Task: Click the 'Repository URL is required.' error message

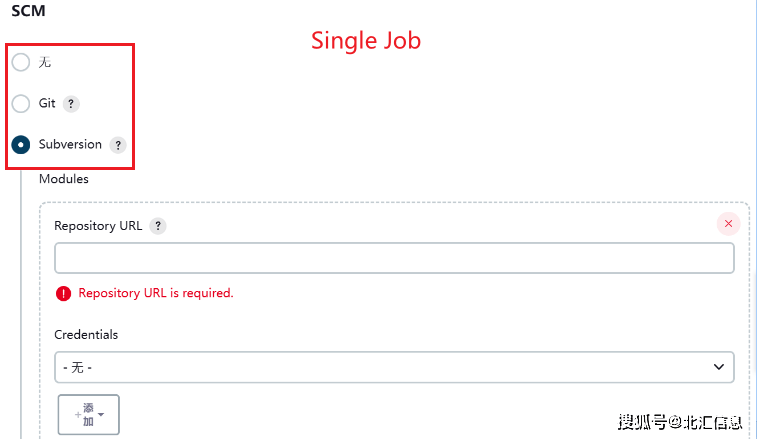Action: coord(156,293)
